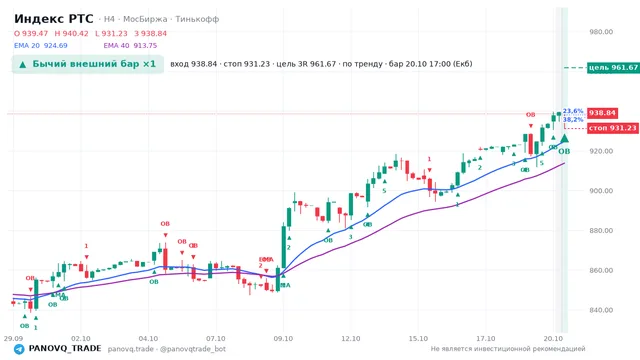Viewport: 640px width, 360px height.
Task: Click the green цель 961.67 price tag
Action: click(613, 67)
